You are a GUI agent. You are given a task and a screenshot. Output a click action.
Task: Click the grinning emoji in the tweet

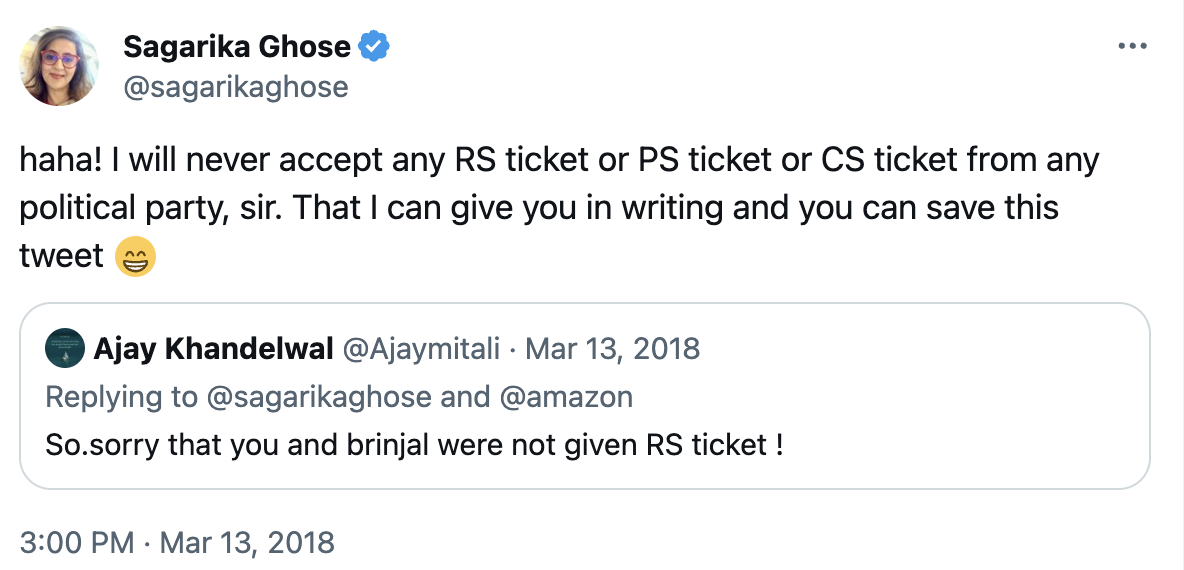pos(135,257)
